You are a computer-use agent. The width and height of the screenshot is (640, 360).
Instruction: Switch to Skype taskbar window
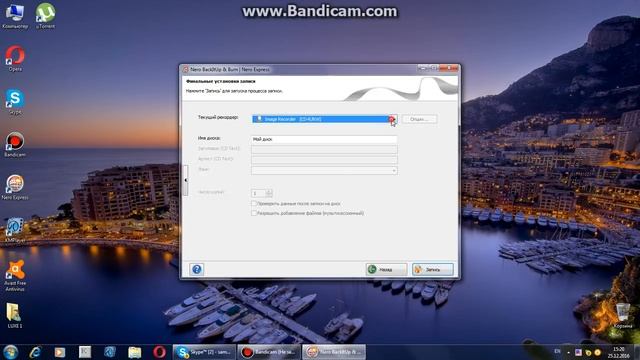coord(204,352)
